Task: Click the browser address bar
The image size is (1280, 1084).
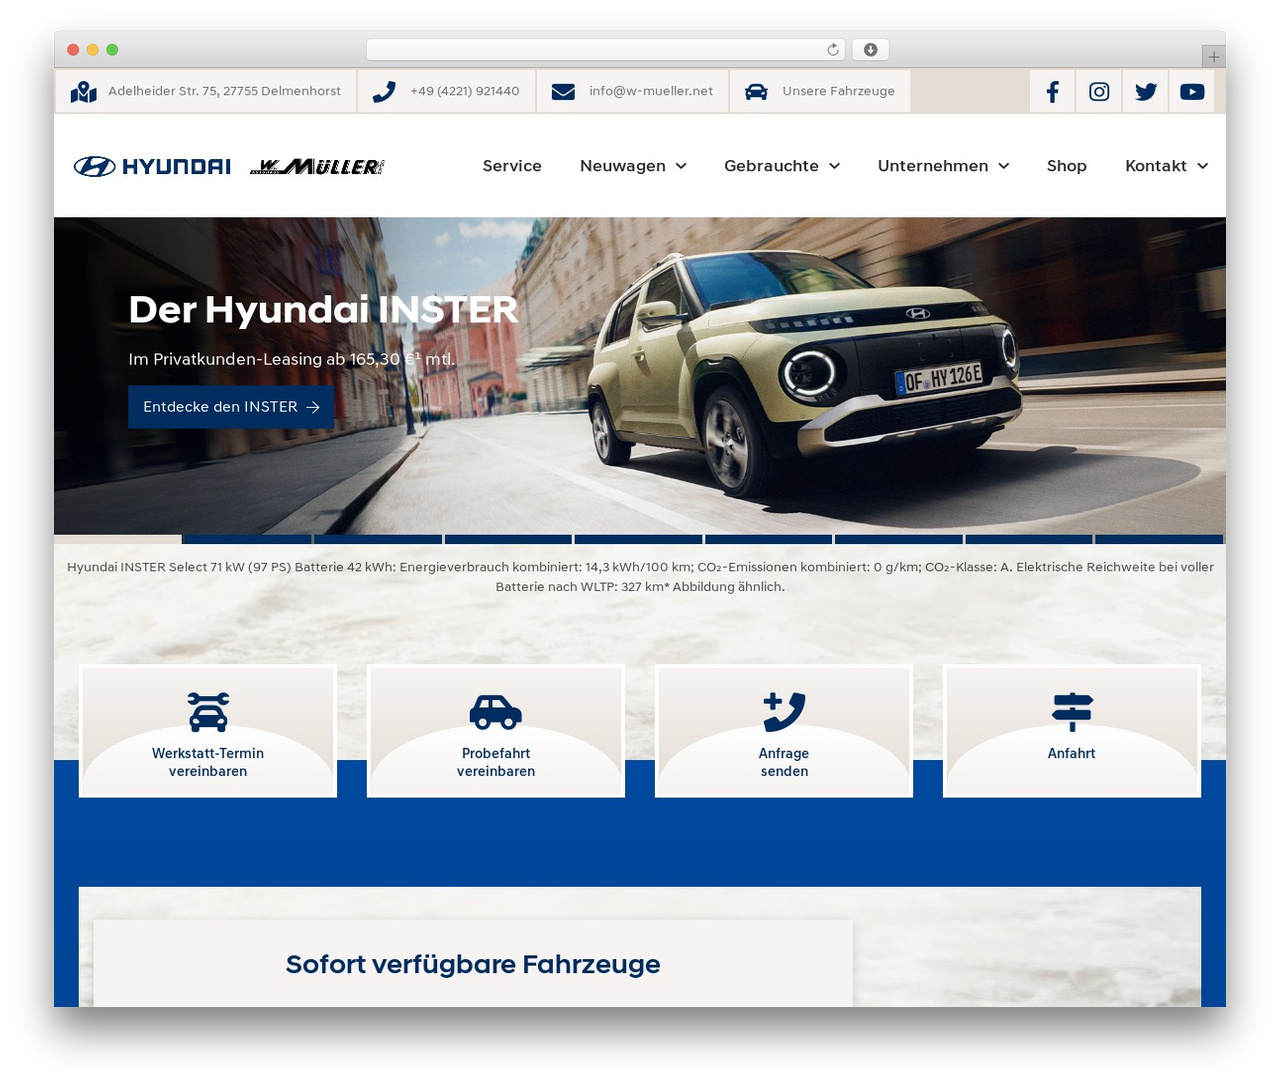Action: pyautogui.click(x=606, y=50)
